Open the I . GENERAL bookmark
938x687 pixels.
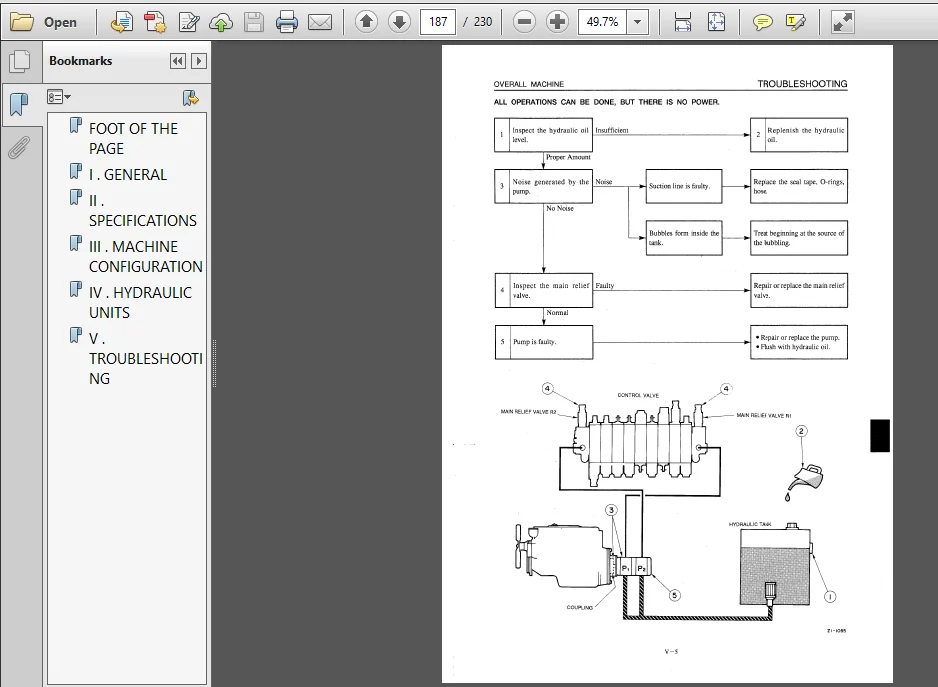pos(128,174)
